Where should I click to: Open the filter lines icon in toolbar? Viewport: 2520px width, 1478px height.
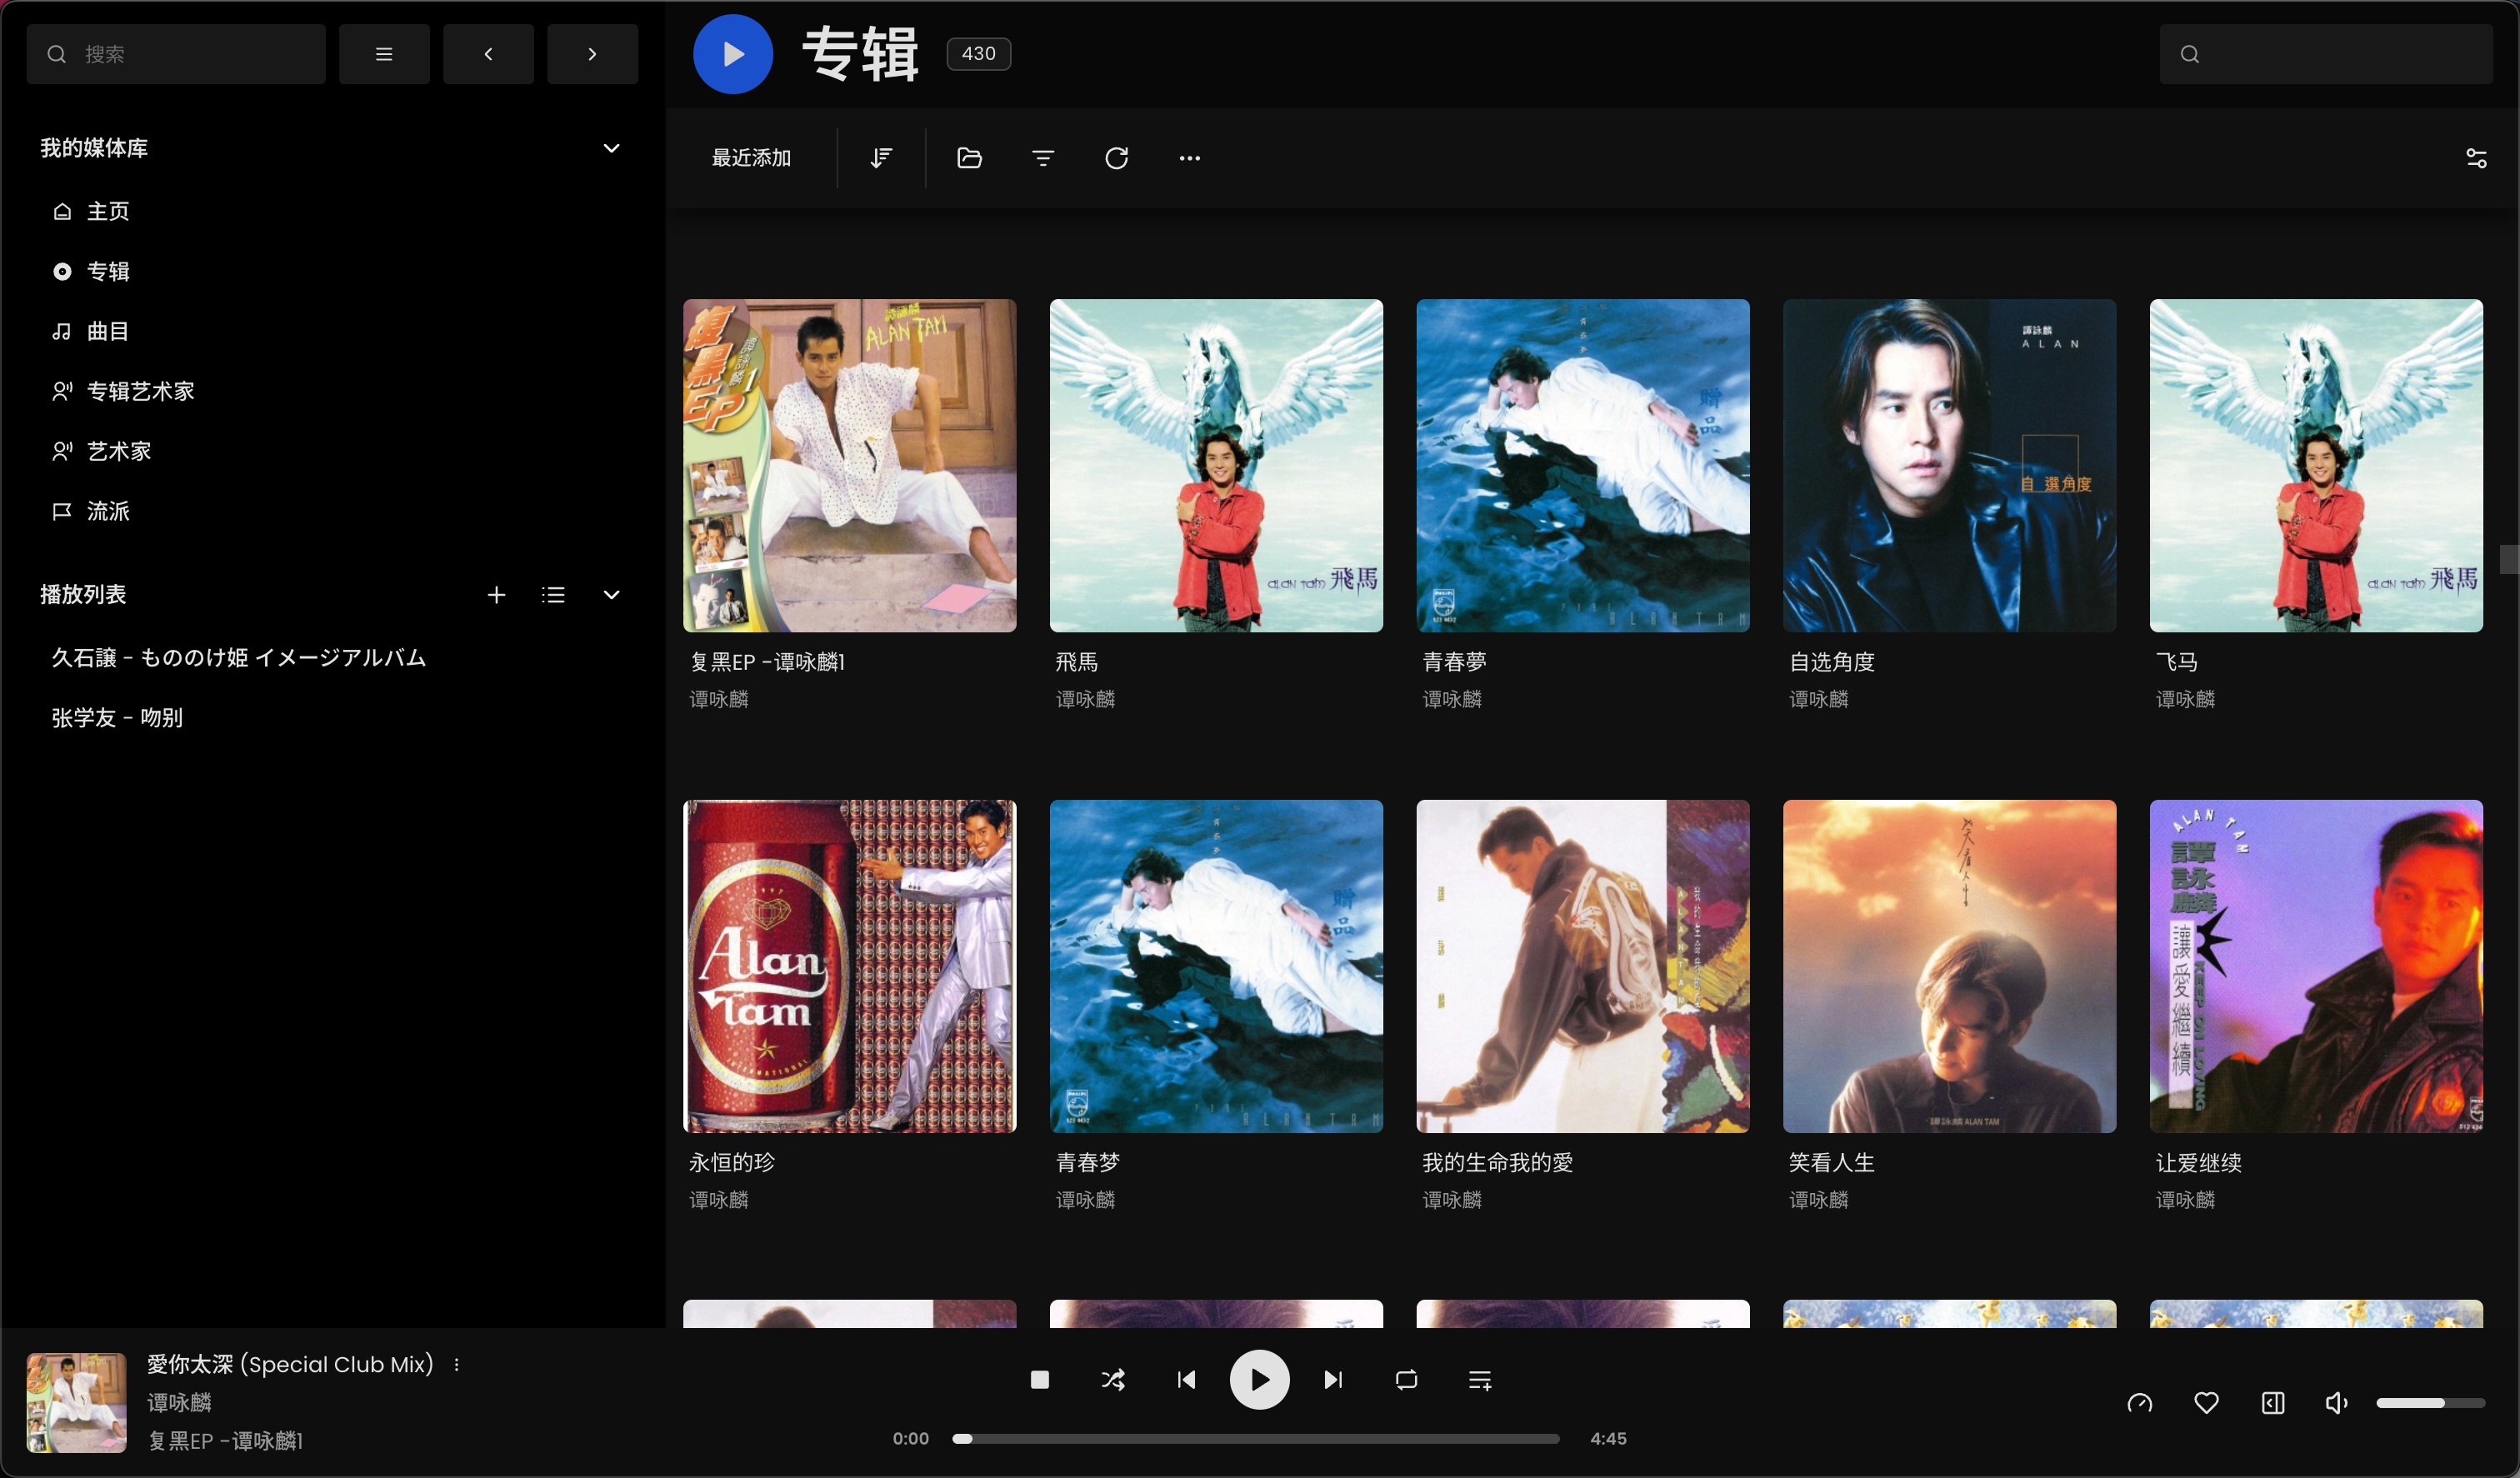point(1043,158)
